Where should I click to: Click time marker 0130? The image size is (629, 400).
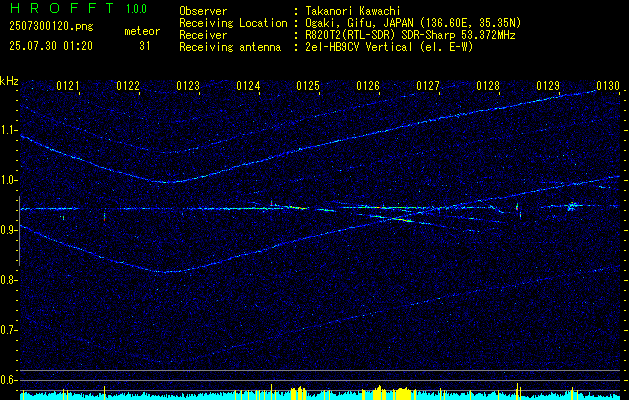608,85
